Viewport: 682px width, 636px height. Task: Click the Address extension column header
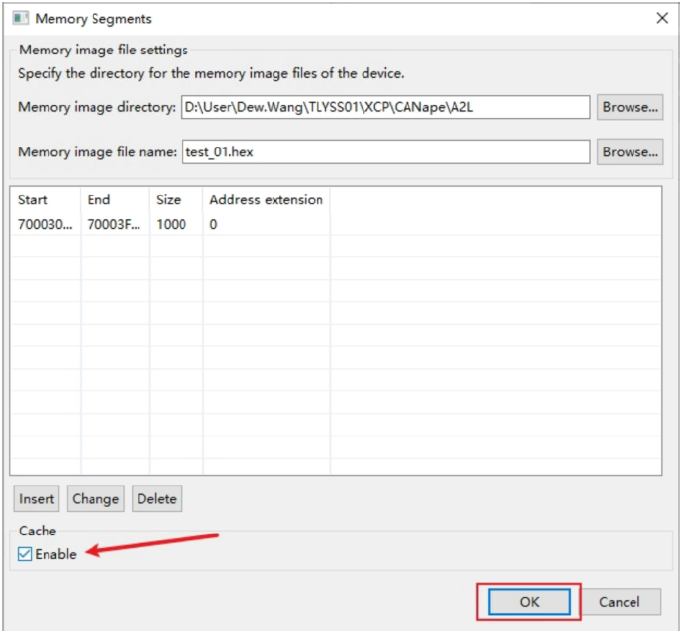[266, 200]
